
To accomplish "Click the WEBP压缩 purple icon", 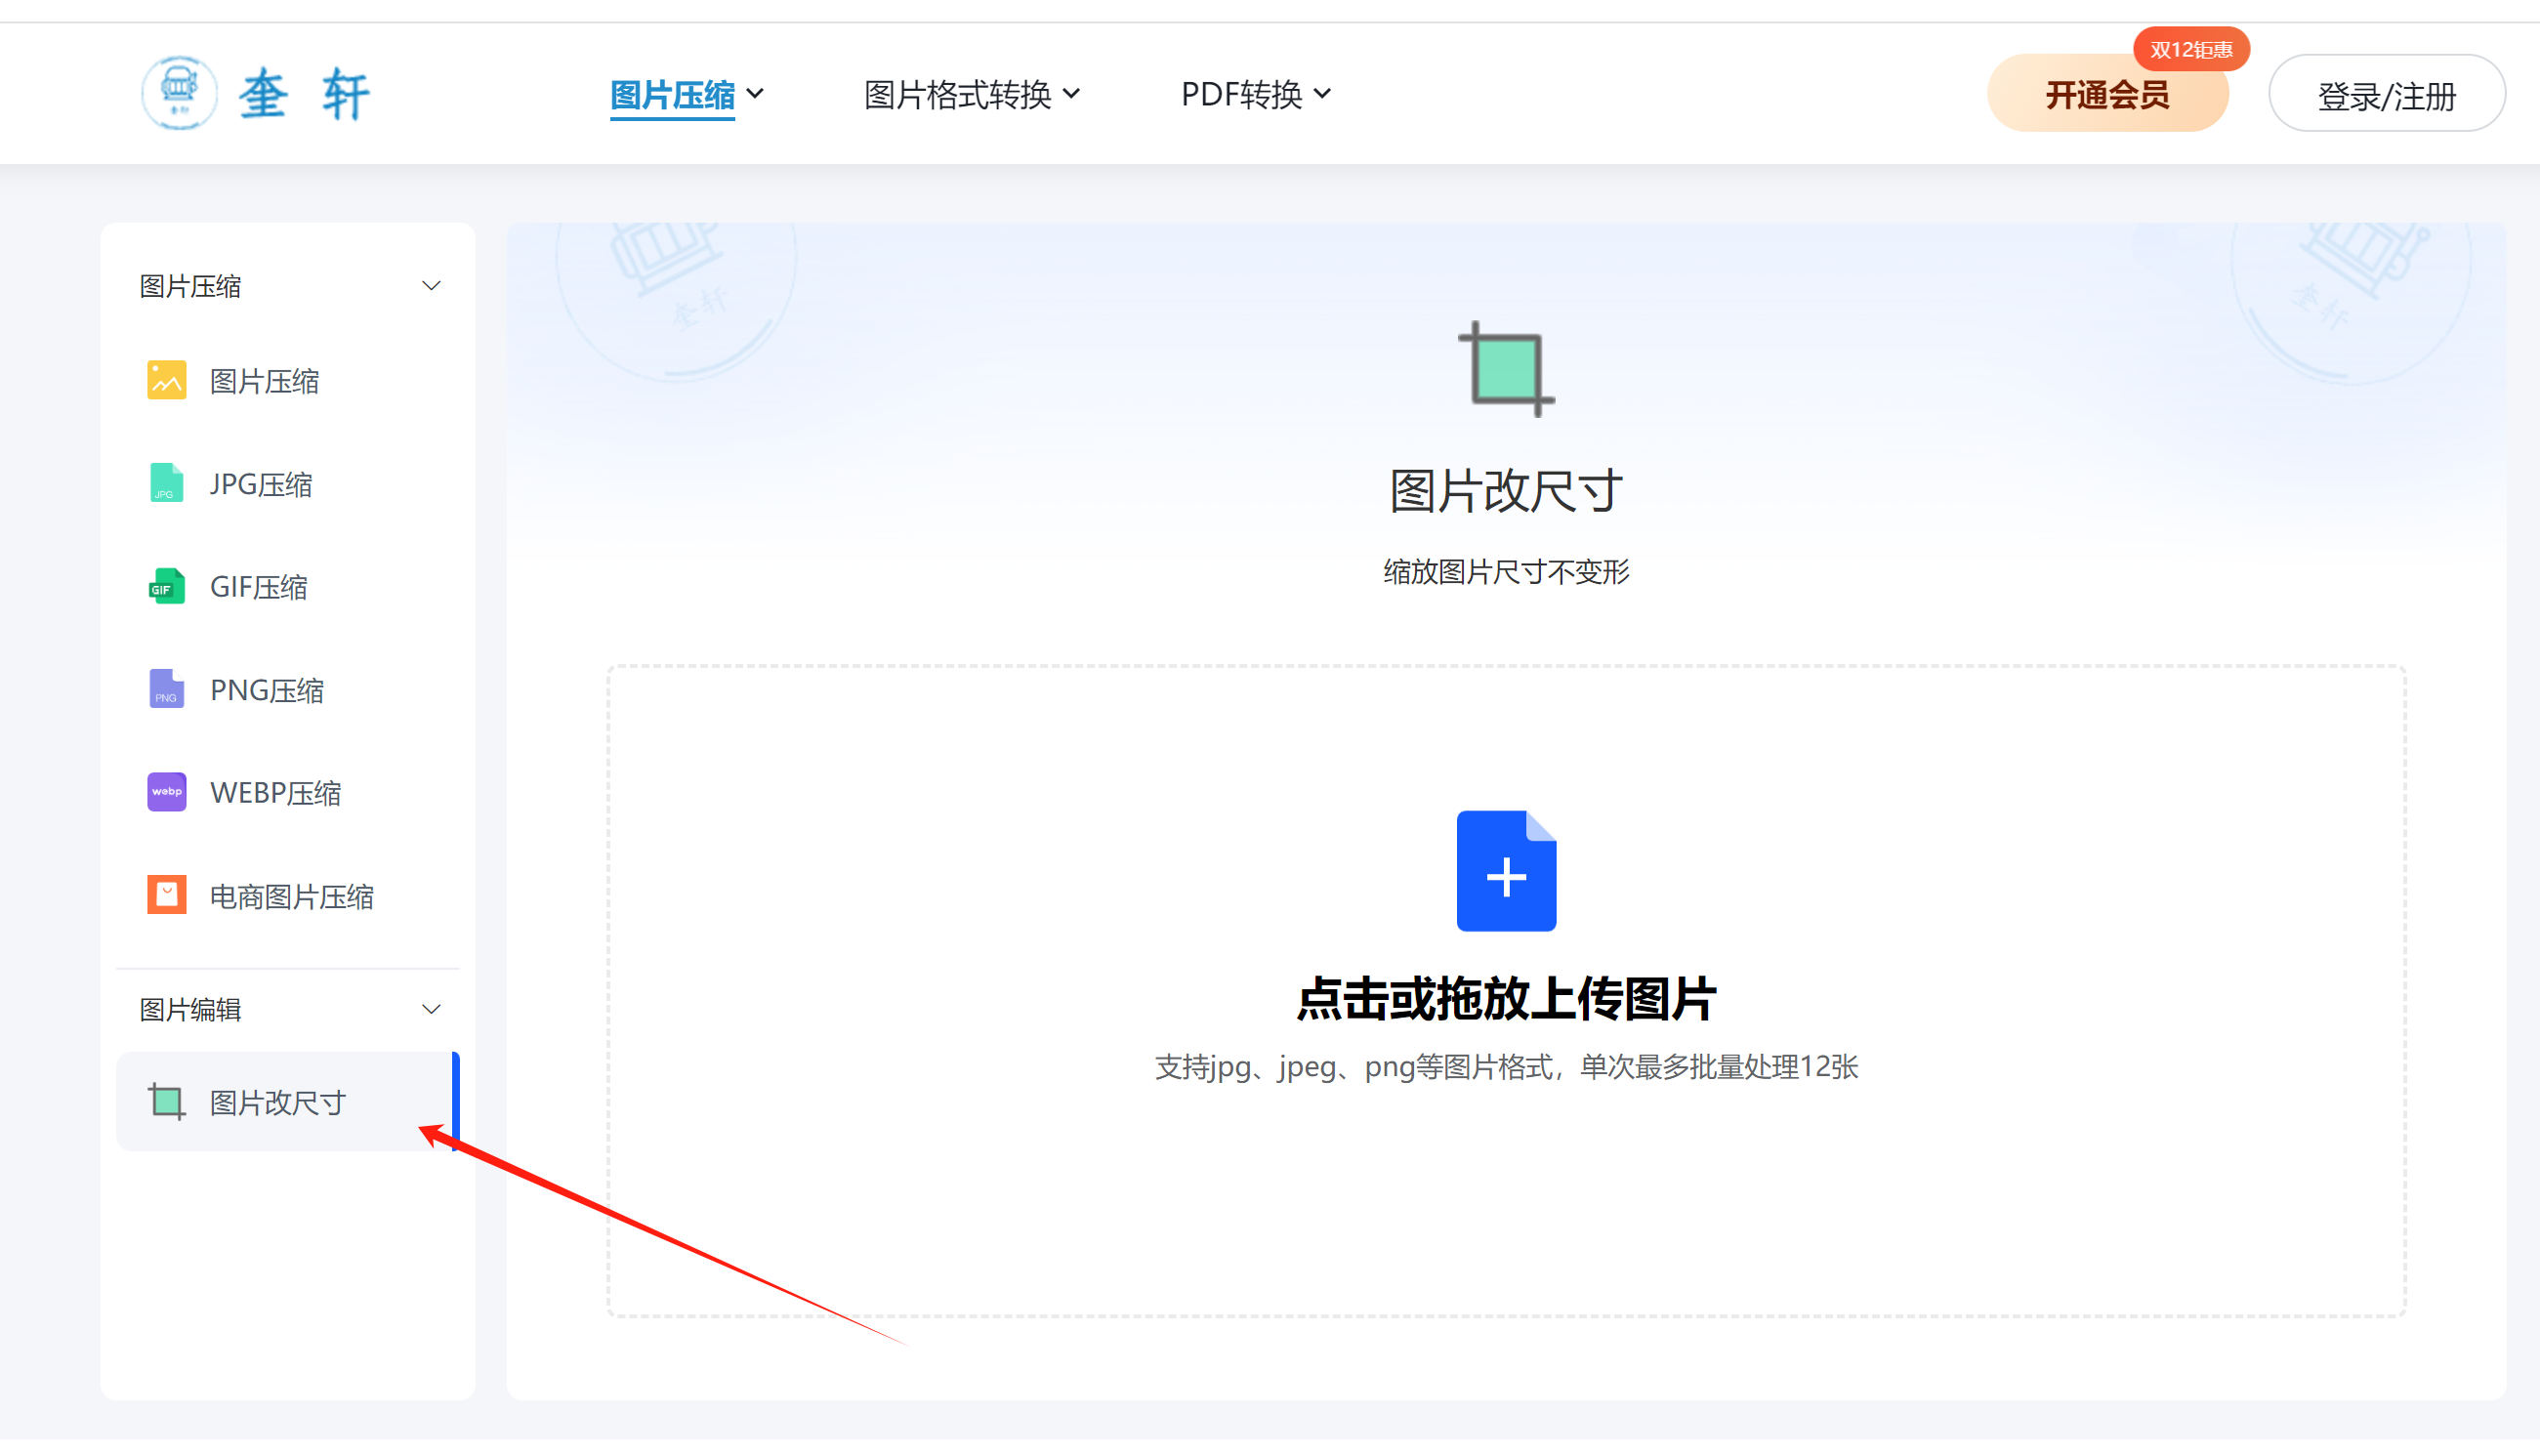I will click(166, 793).
